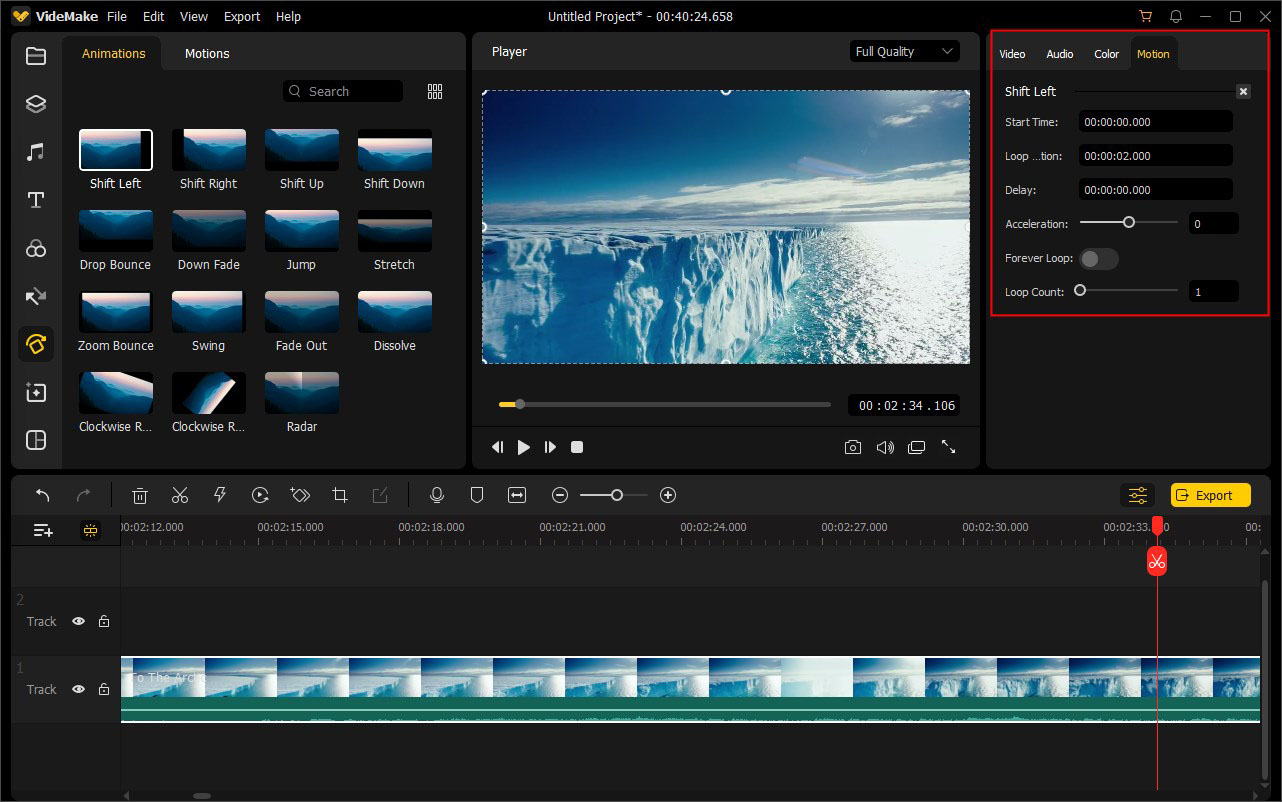Open the Music library in the sidebar
The width and height of the screenshot is (1282, 802).
[x=36, y=151]
